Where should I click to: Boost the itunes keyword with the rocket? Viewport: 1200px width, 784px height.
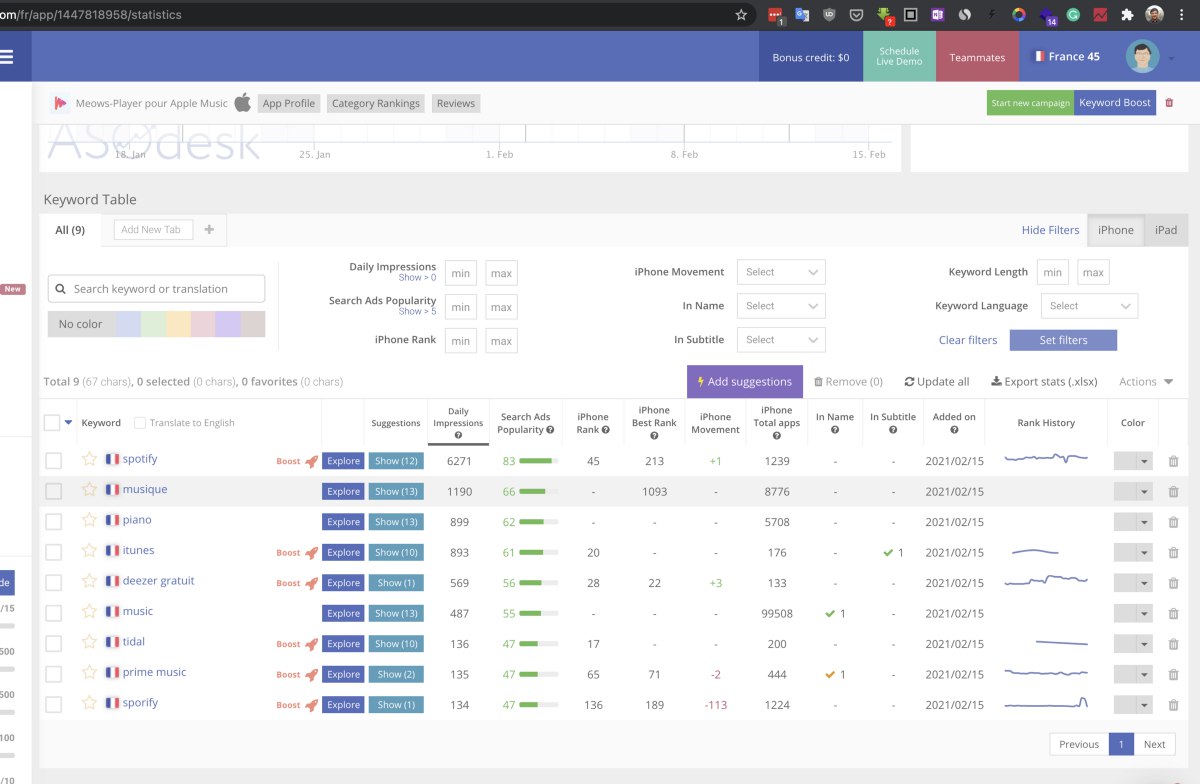click(311, 552)
